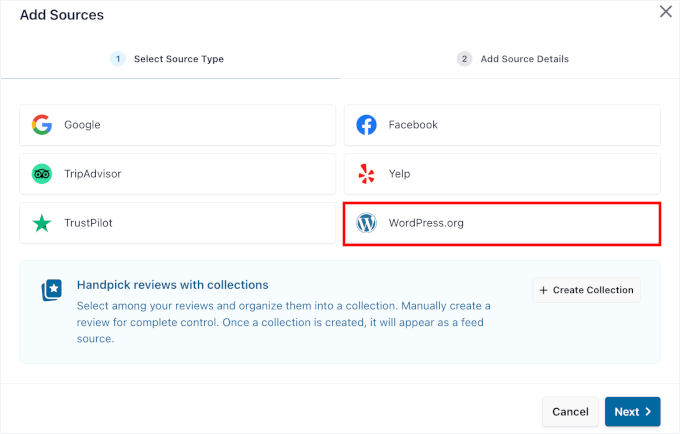Open the Add Source Details step
Screen dimensions: 680x434
513,59
